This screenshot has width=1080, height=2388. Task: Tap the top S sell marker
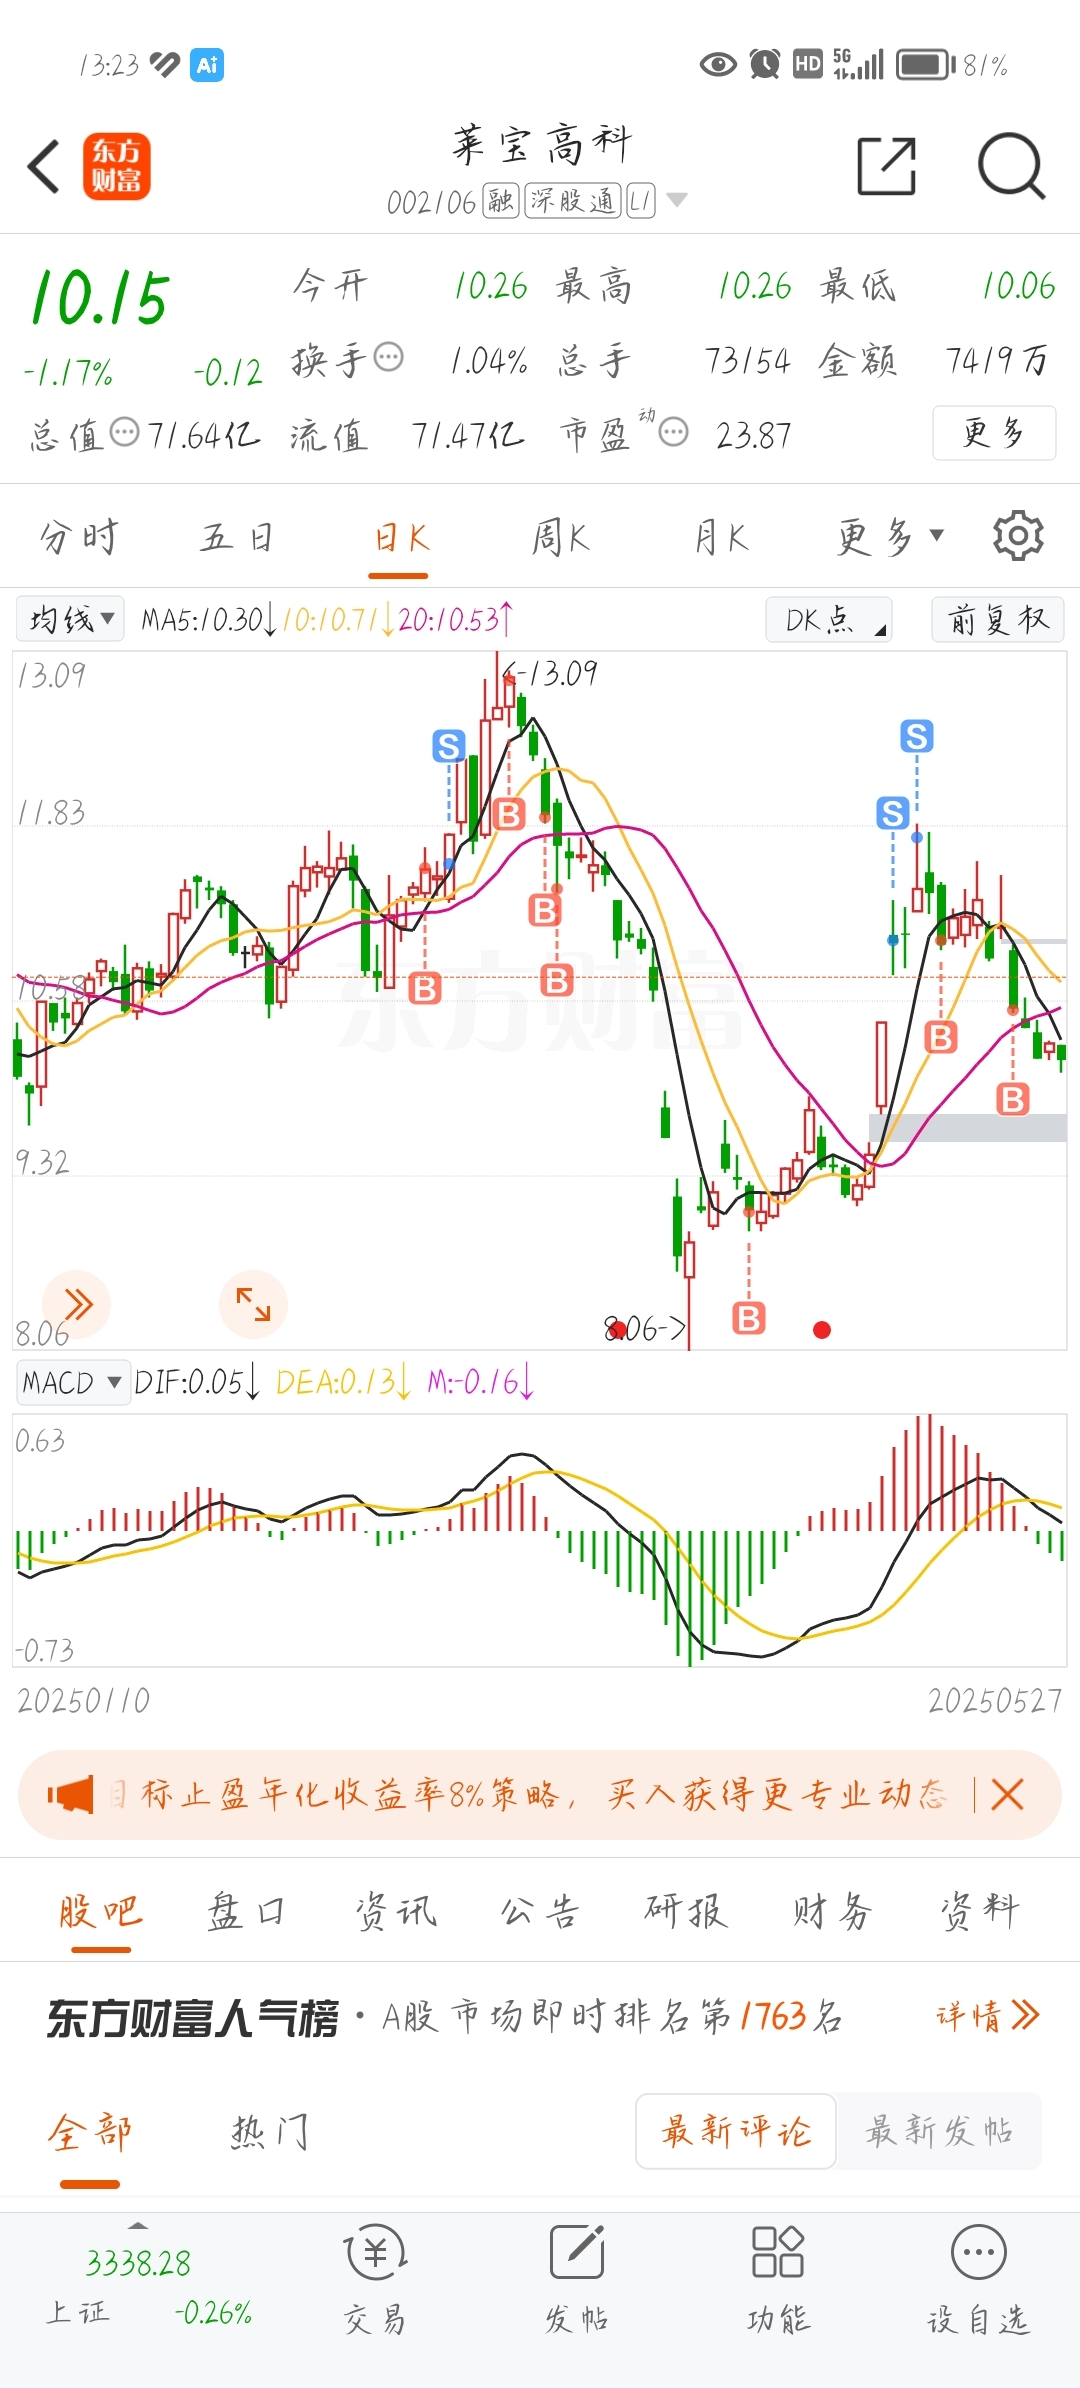pos(916,736)
